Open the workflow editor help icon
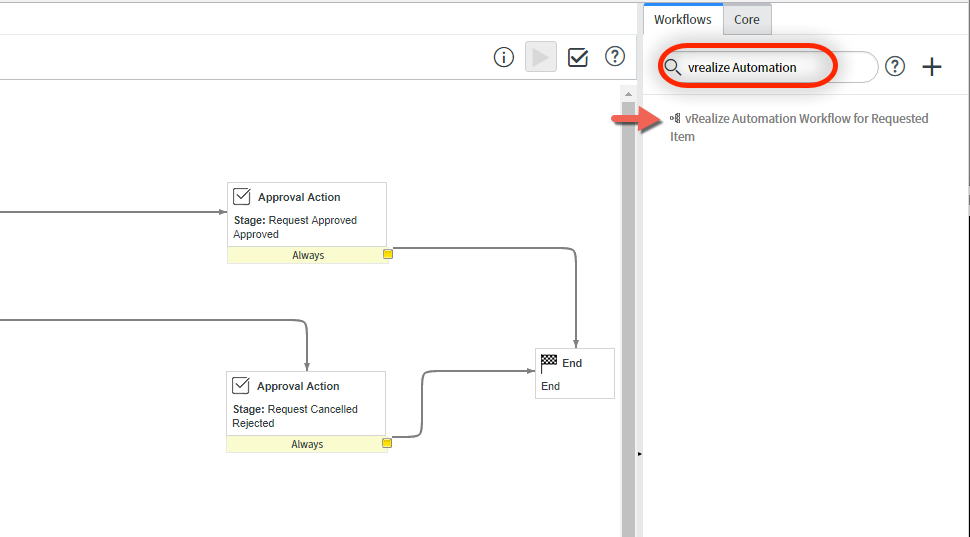Image resolution: width=970 pixels, height=537 pixels. pyautogui.click(x=615, y=57)
